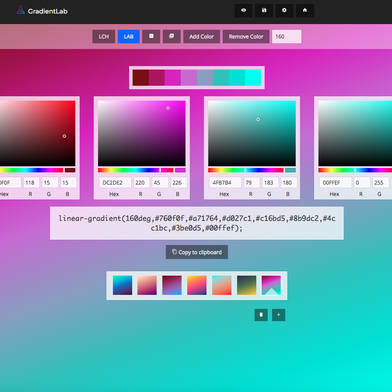The width and height of the screenshot is (392, 392).
Task: Select the orchid fourth palette swatch
Action: [x=189, y=78]
